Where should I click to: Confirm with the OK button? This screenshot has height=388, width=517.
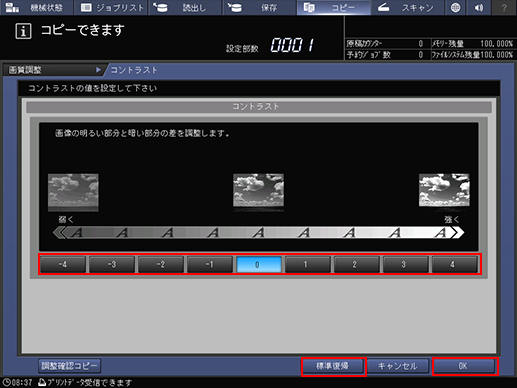[464, 366]
